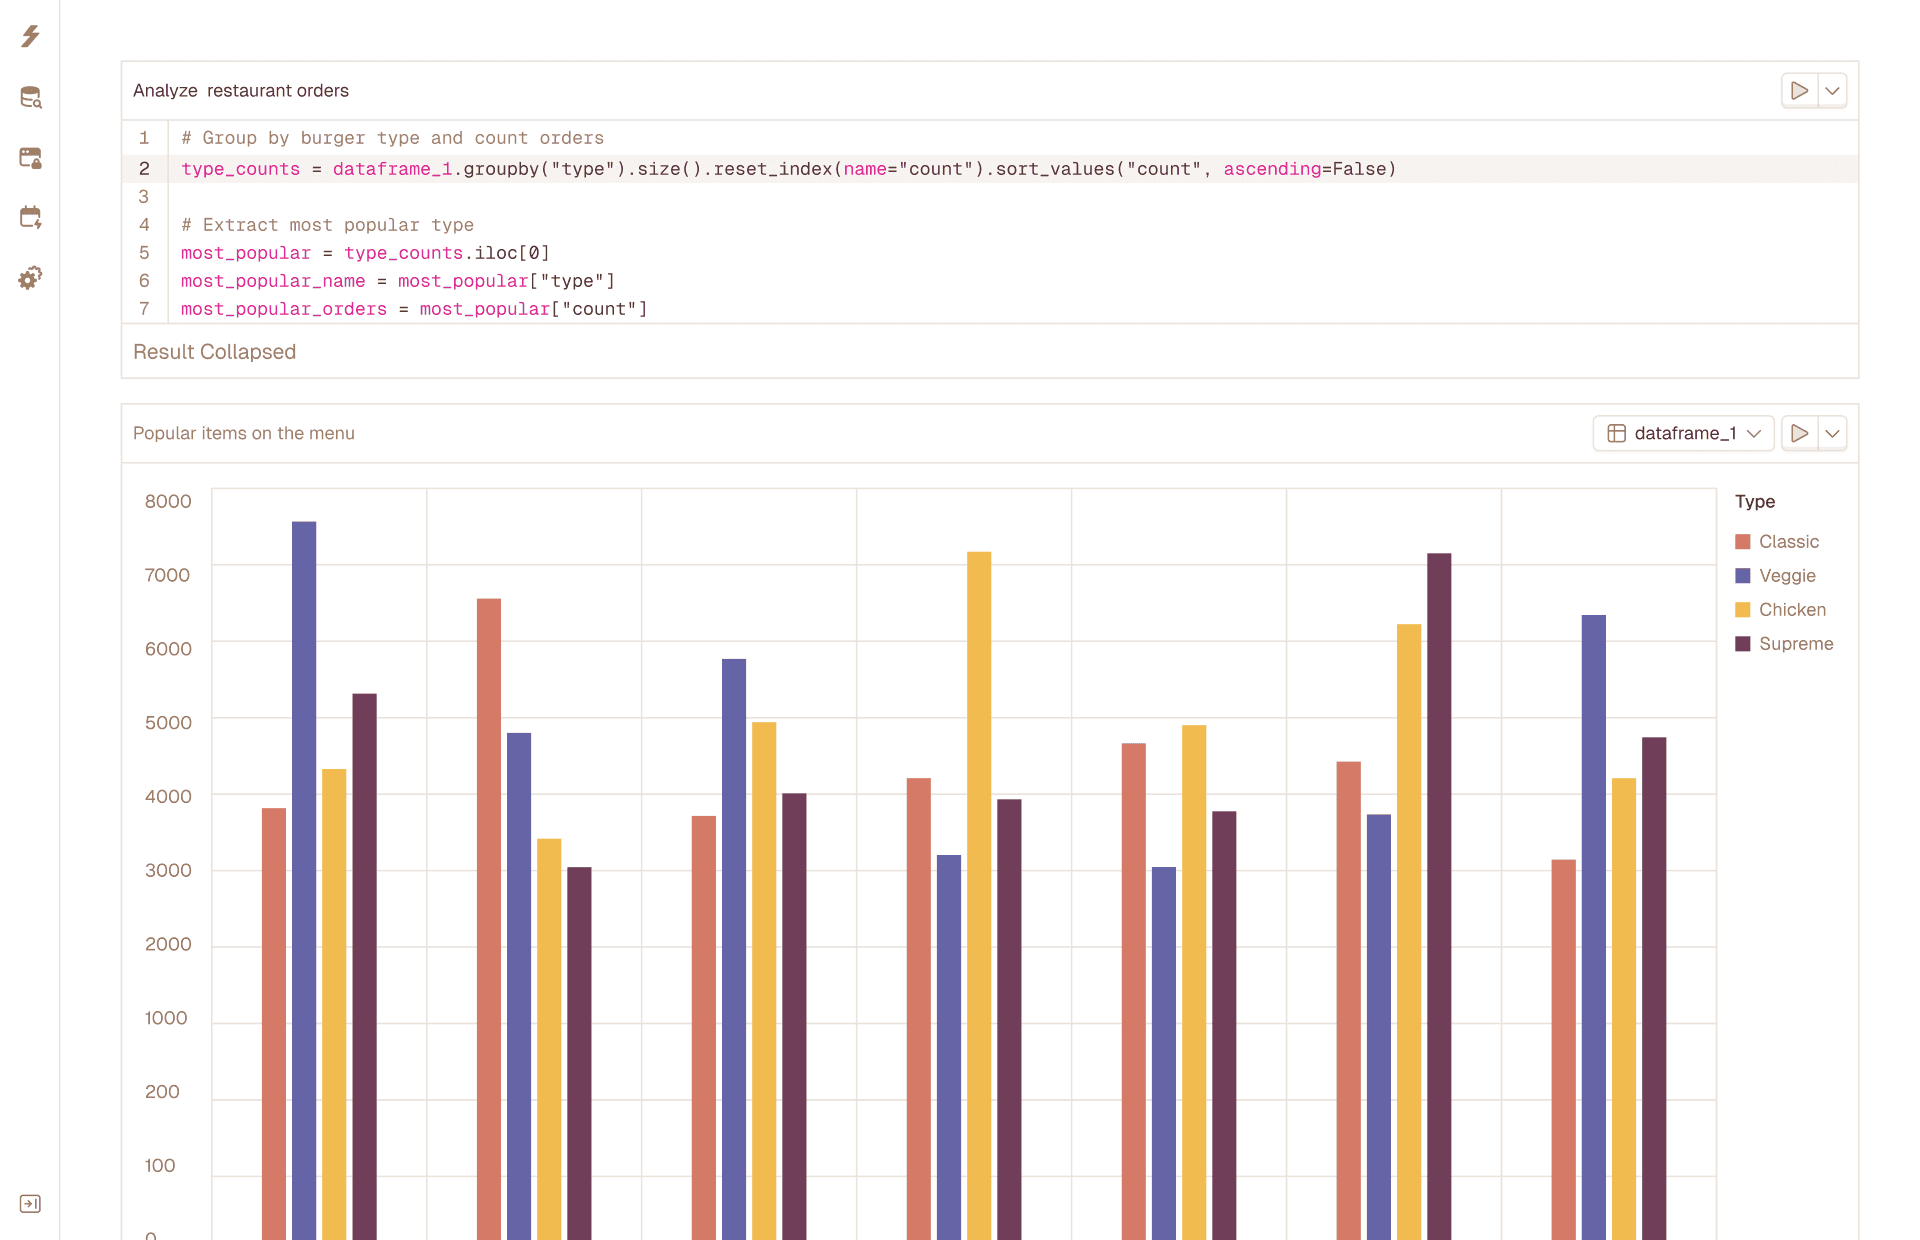Click the tallest Chicken bar in fourth group

979,895
